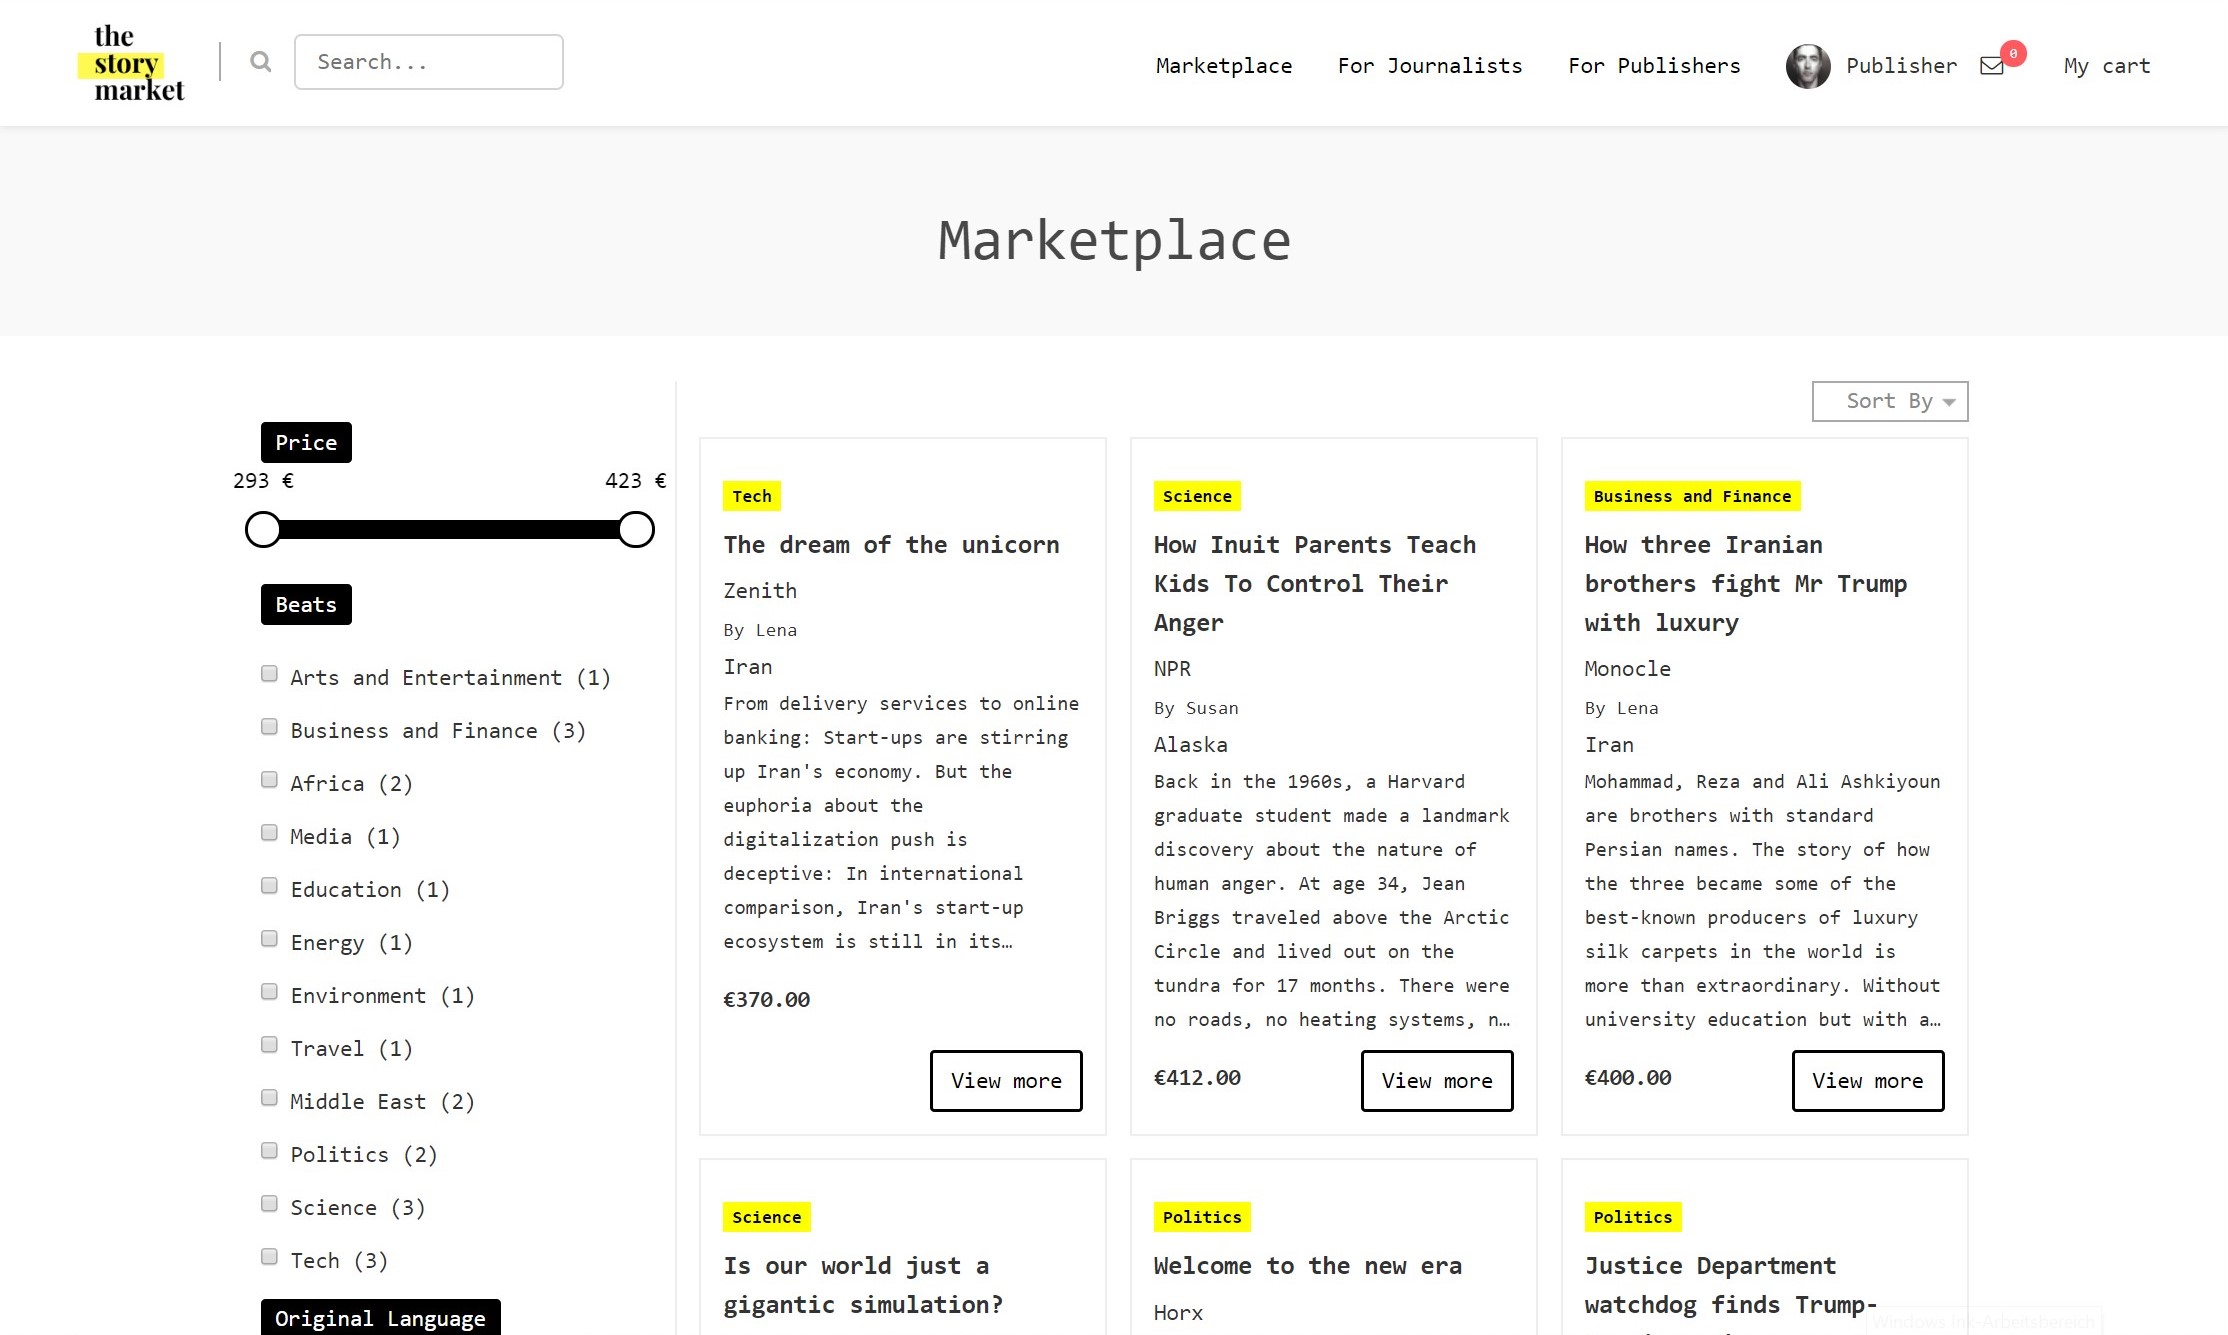Click the €370.00 price text

click(767, 1000)
